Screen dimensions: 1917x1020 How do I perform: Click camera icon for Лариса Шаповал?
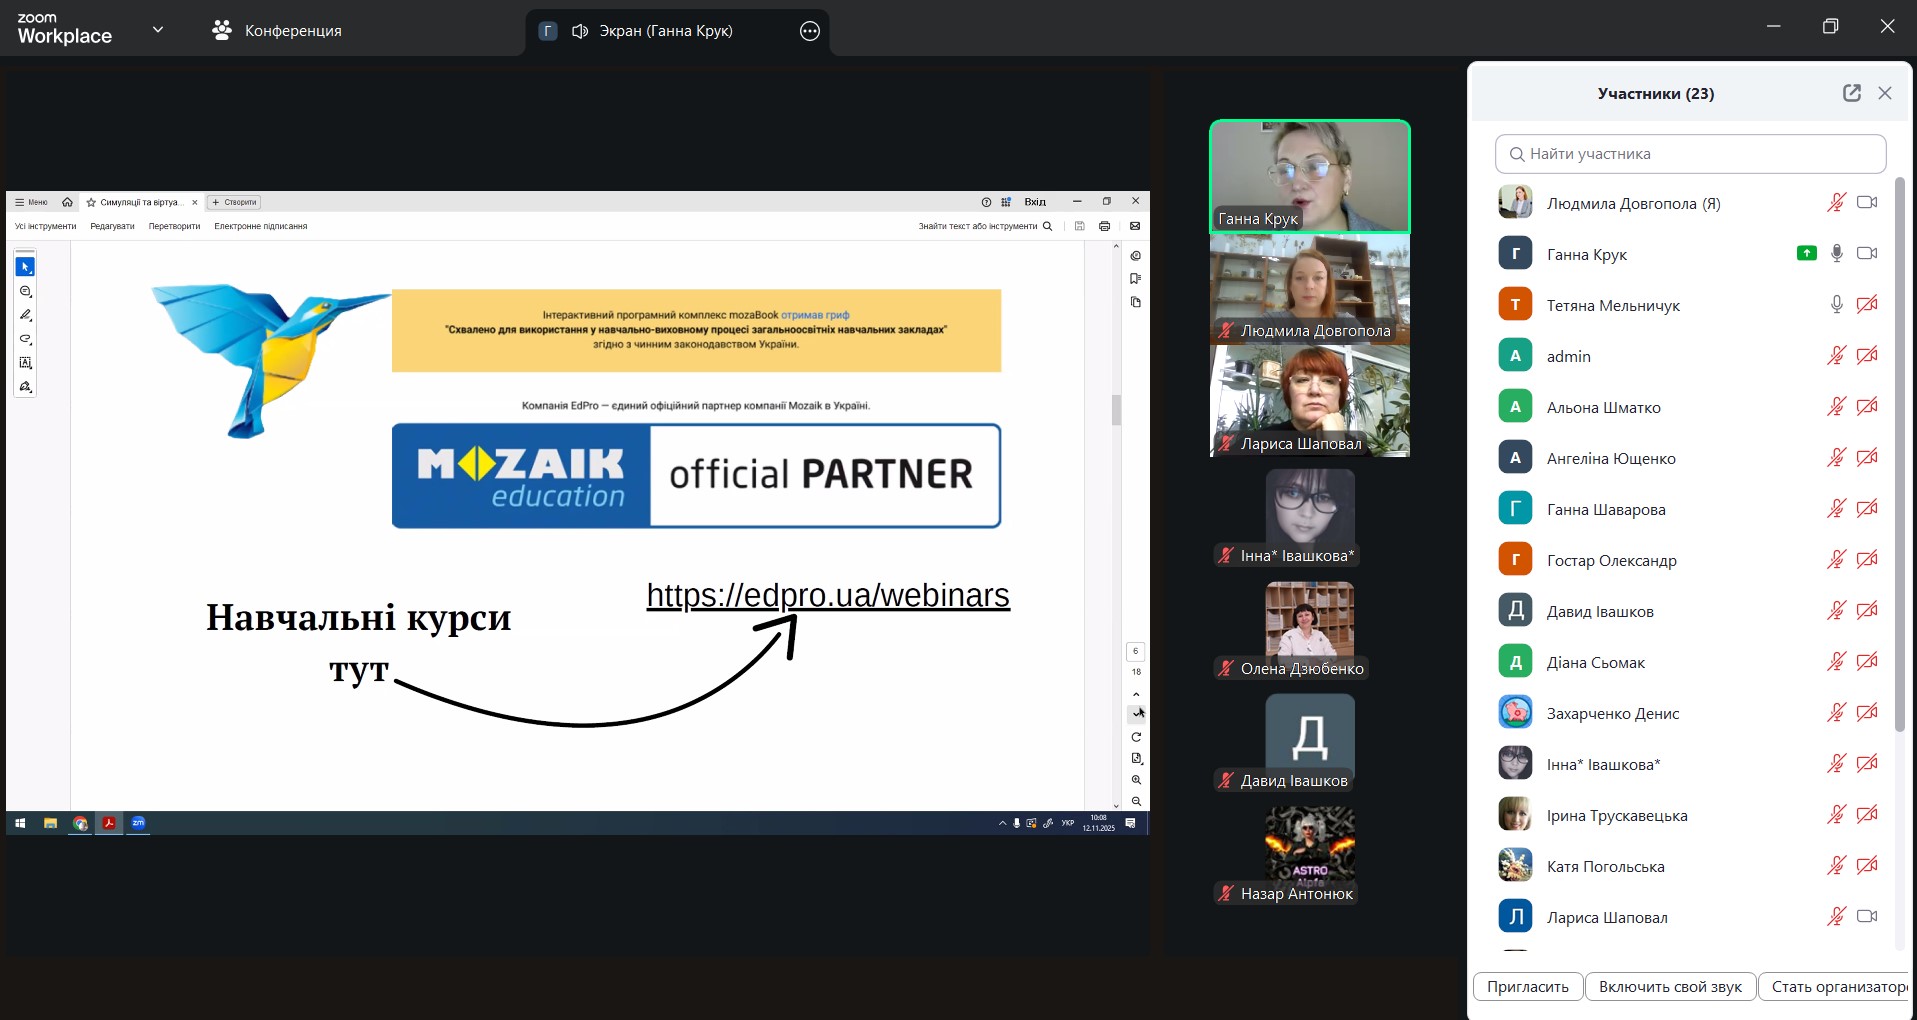pyautogui.click(x=1866, y=917)
